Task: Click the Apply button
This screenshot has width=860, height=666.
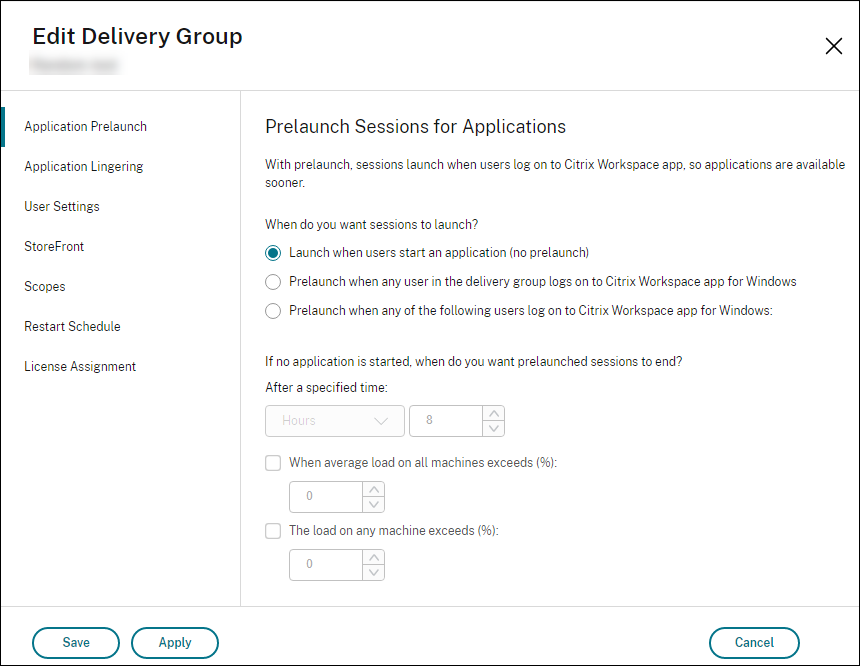Action: pyautogui.click(x=175, y=643)
